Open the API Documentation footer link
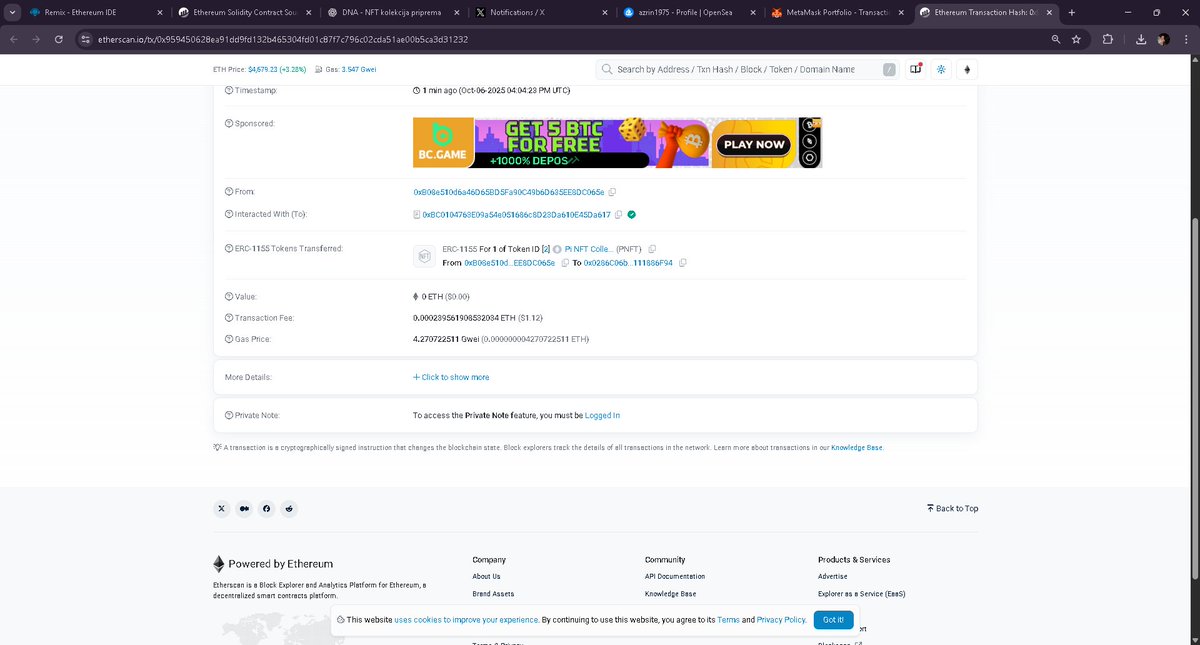Screen dimensions: 1200x645 [675, 576]
